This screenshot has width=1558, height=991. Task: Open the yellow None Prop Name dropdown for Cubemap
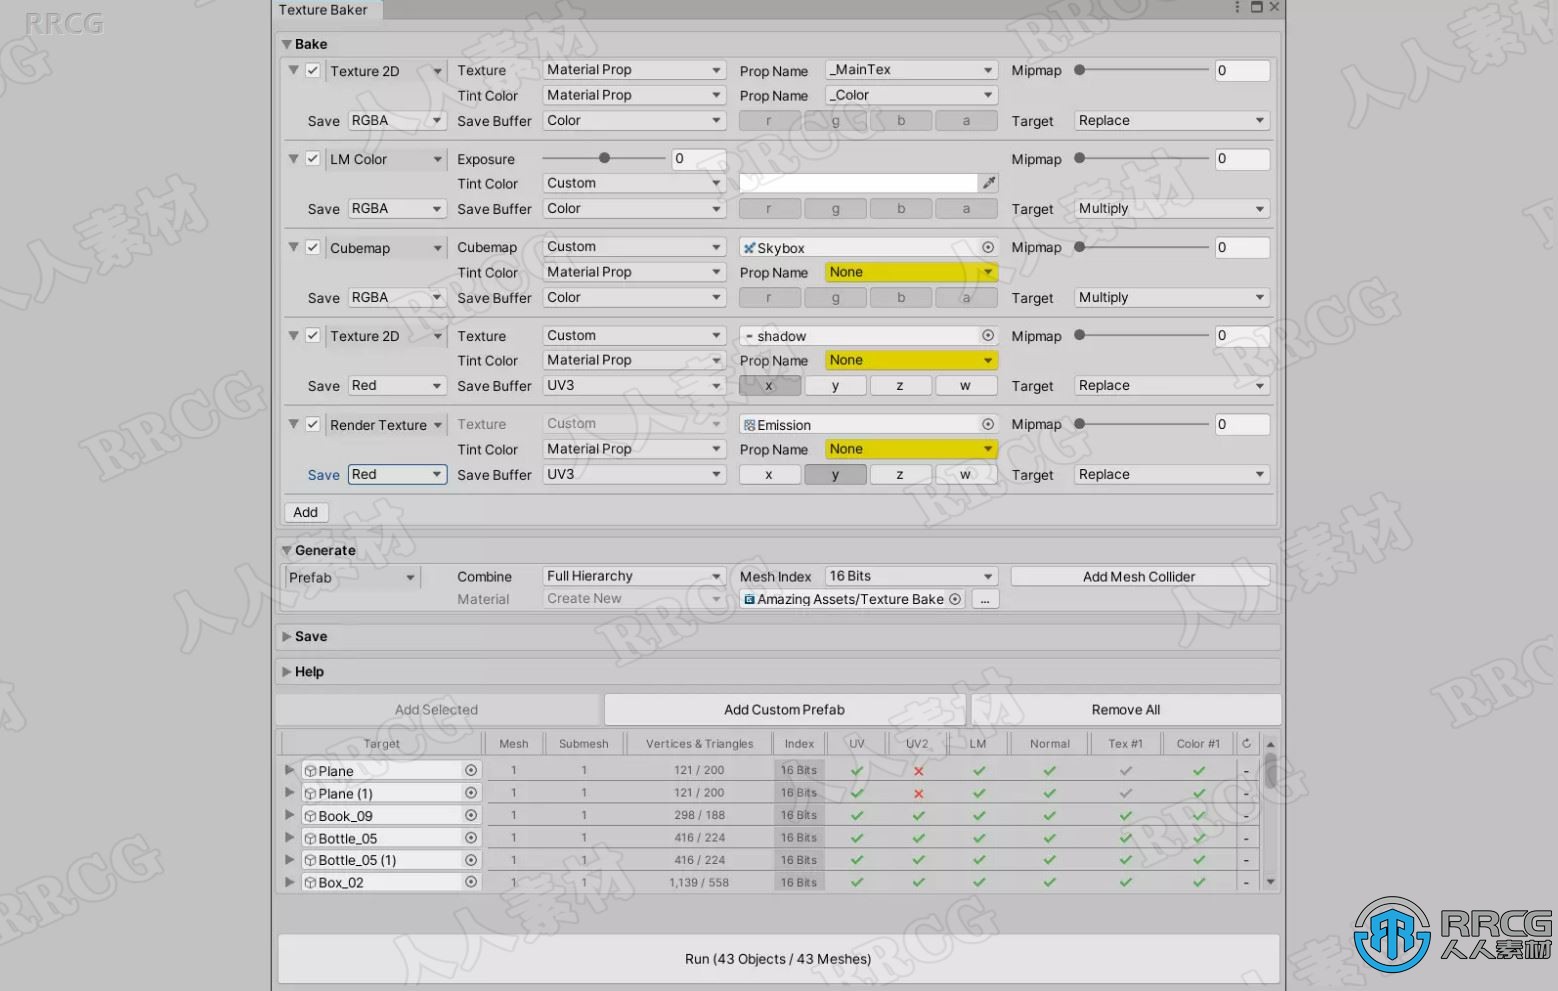(x=911, y=272)
